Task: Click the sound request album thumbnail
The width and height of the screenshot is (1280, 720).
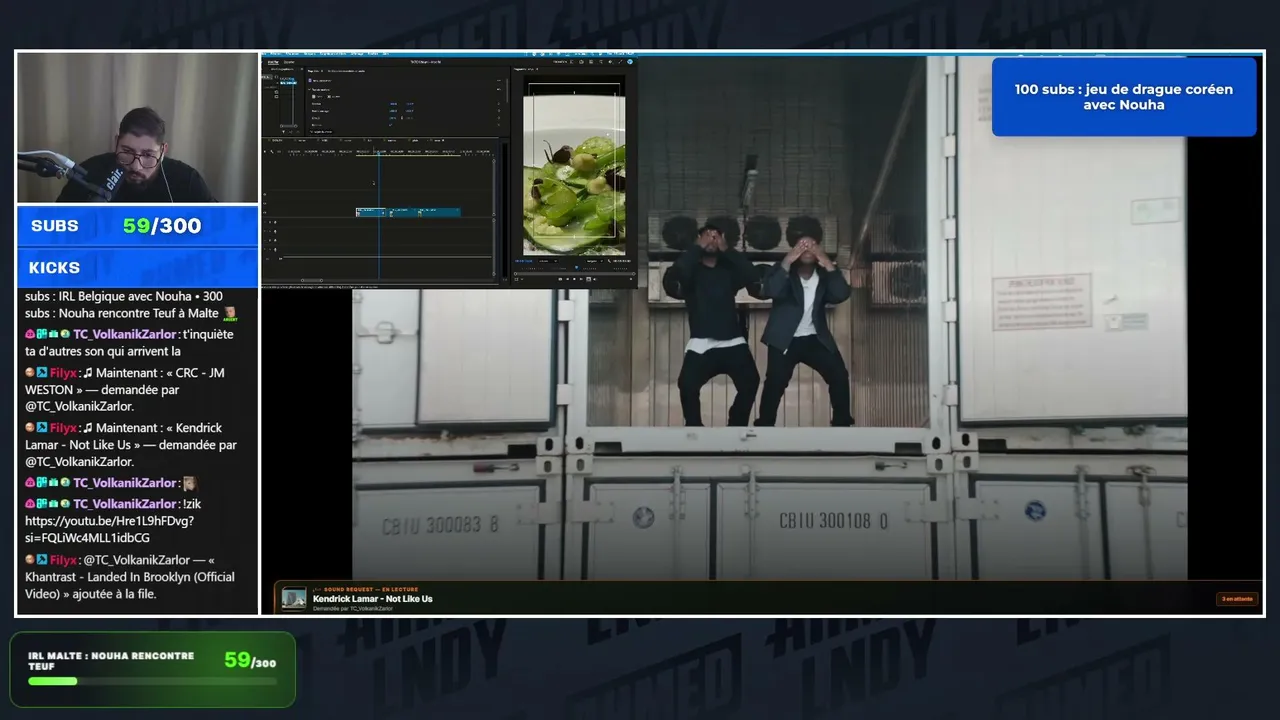Action: point(294,598)
